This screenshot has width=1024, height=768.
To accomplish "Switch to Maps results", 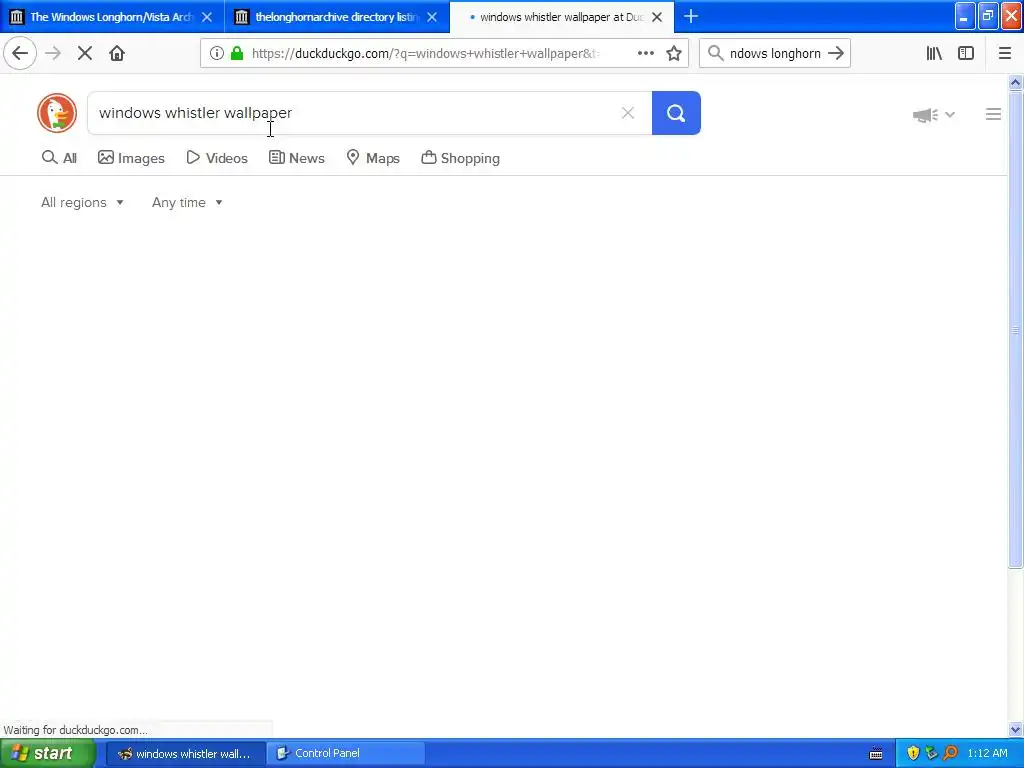I will pos(373,158).
